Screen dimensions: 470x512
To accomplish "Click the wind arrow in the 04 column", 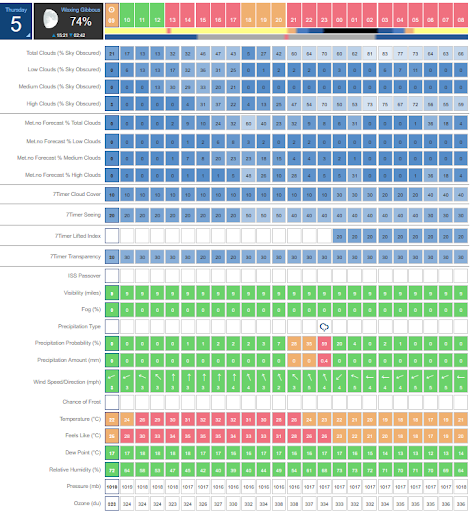I will tap(400, 377).
